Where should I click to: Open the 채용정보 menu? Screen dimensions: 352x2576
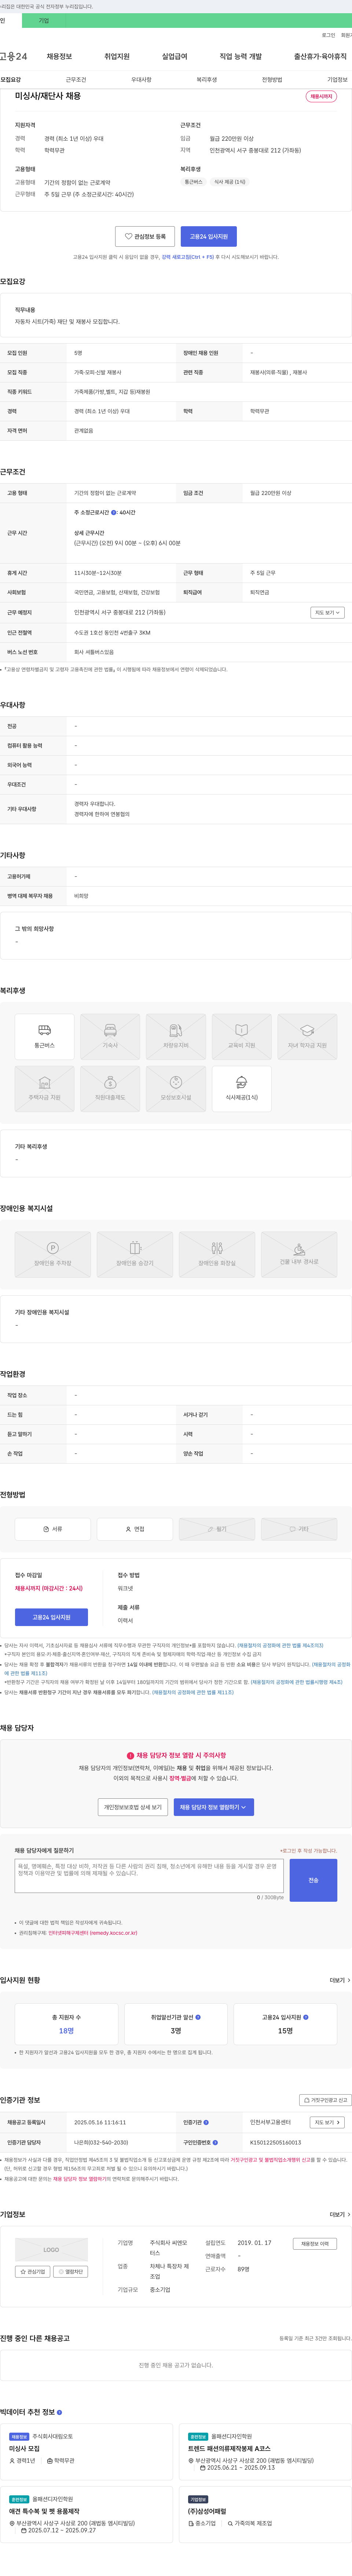coord(59,57)
